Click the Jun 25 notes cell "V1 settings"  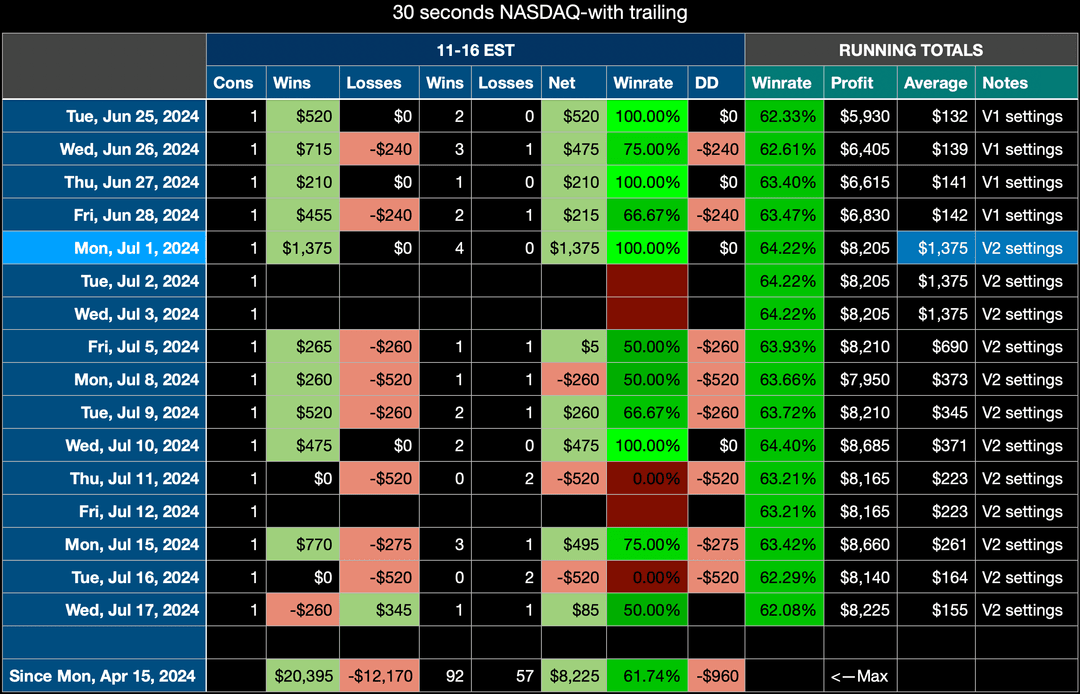point(1026,116)
